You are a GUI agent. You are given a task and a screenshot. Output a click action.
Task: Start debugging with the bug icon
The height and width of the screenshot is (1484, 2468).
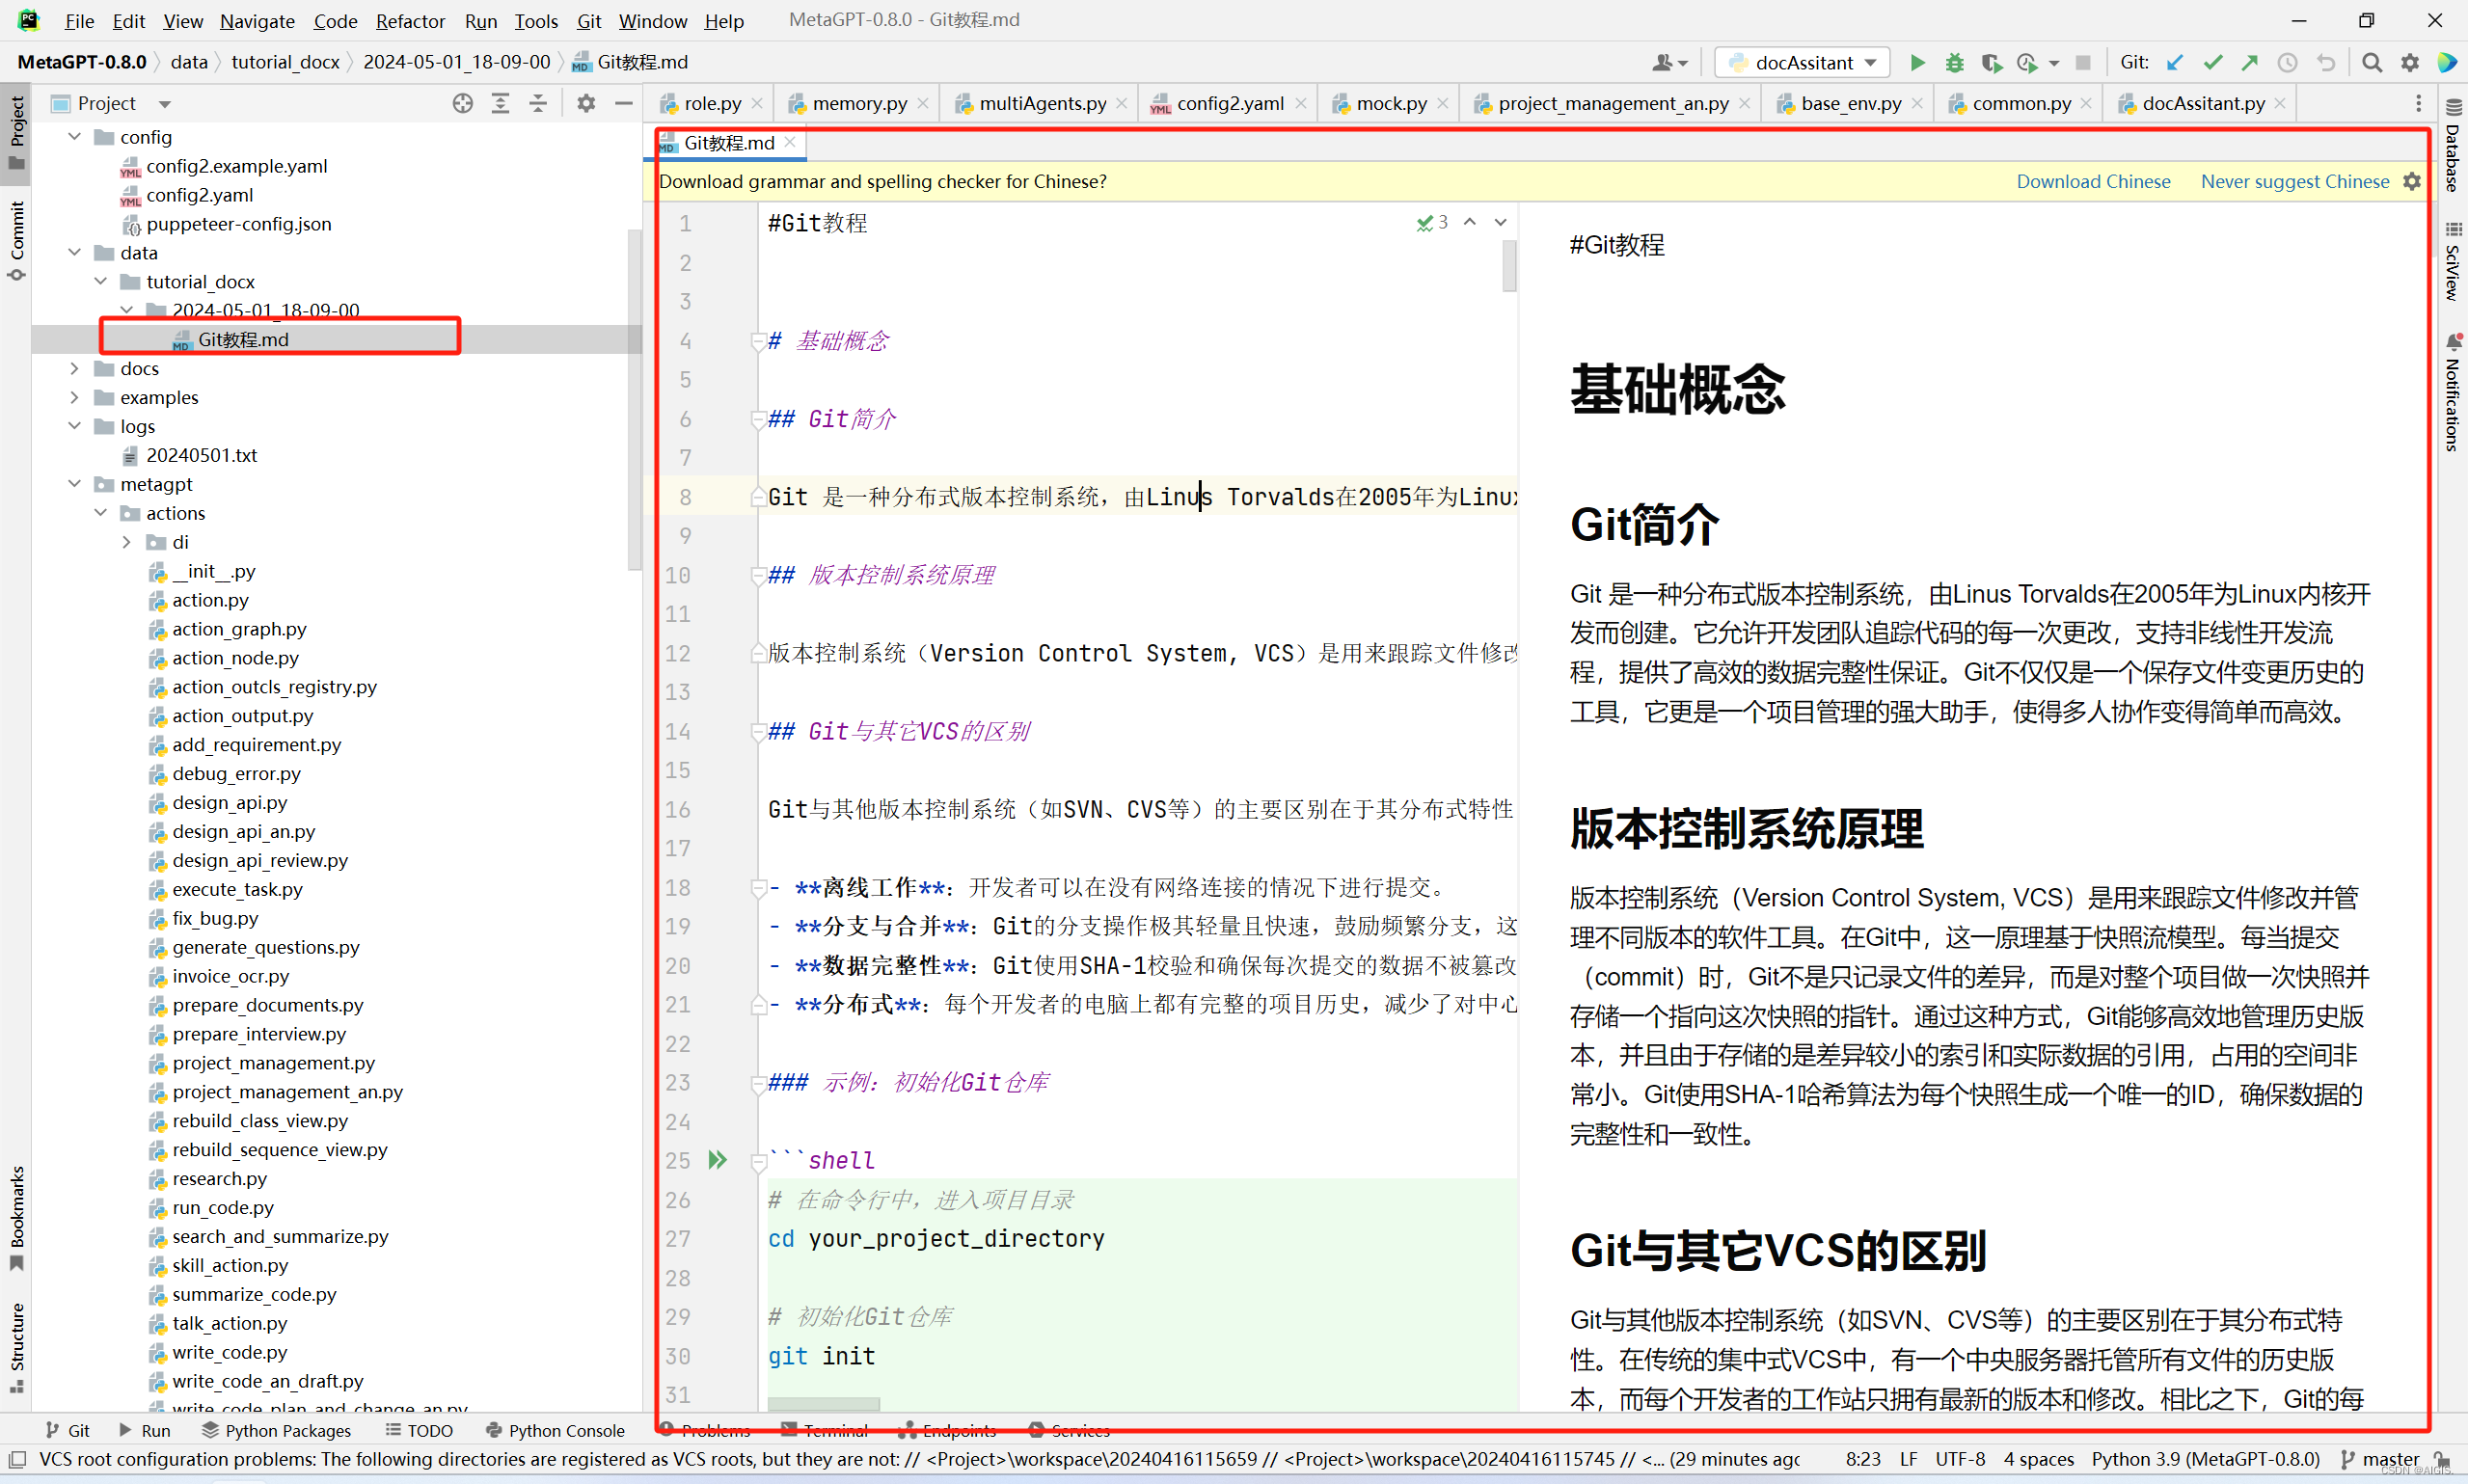pyautogui.click(x=1954, y=62)
